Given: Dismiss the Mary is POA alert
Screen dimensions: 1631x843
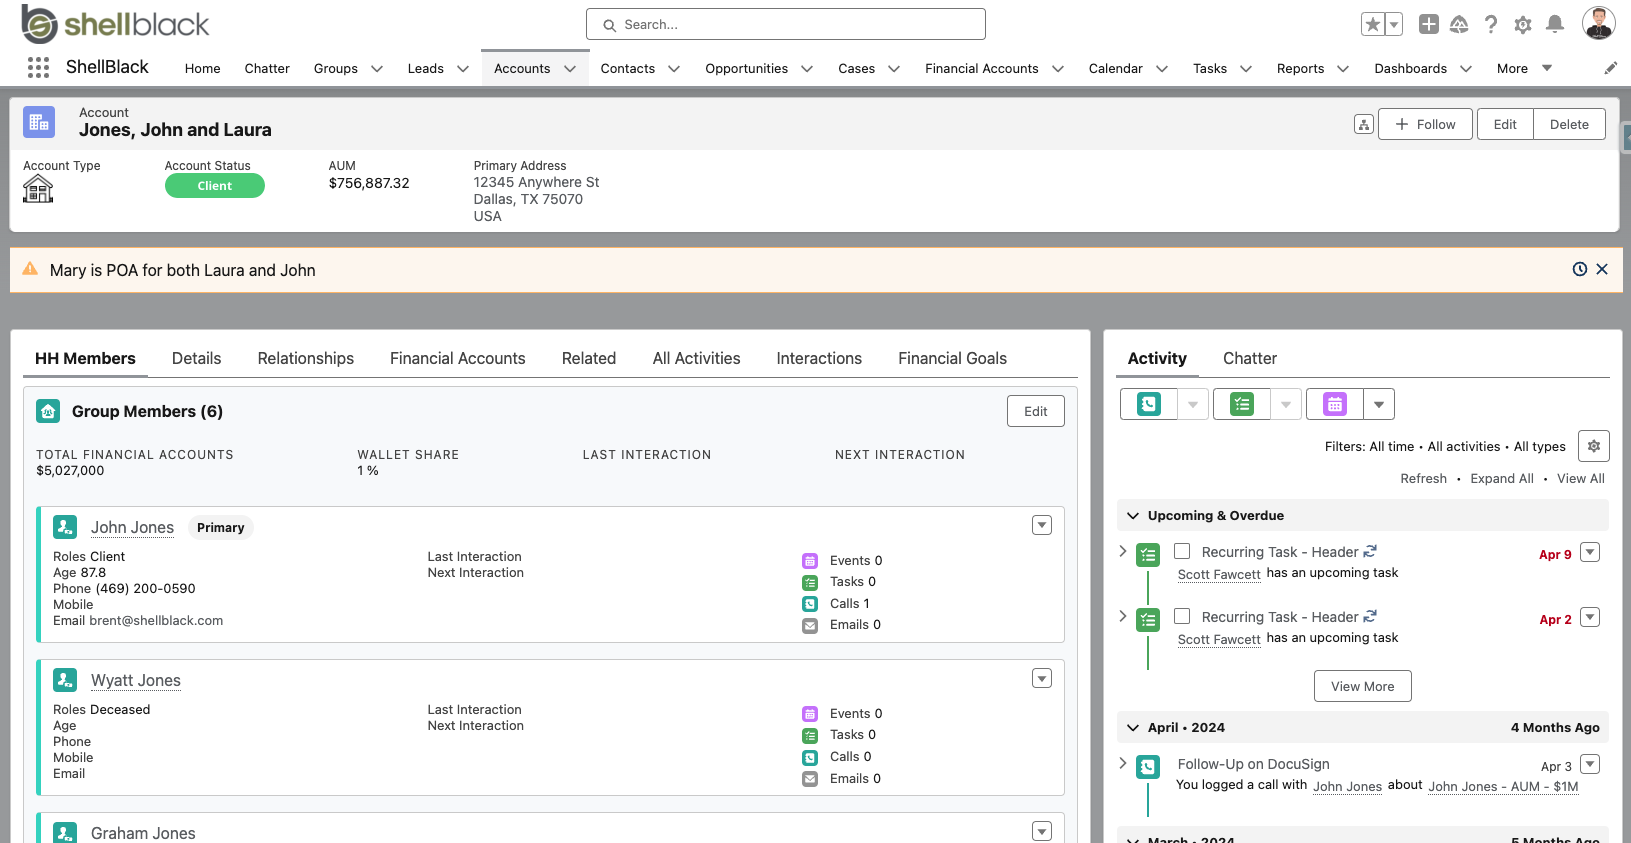Looking at the screenshot, I should [1602, 269].
